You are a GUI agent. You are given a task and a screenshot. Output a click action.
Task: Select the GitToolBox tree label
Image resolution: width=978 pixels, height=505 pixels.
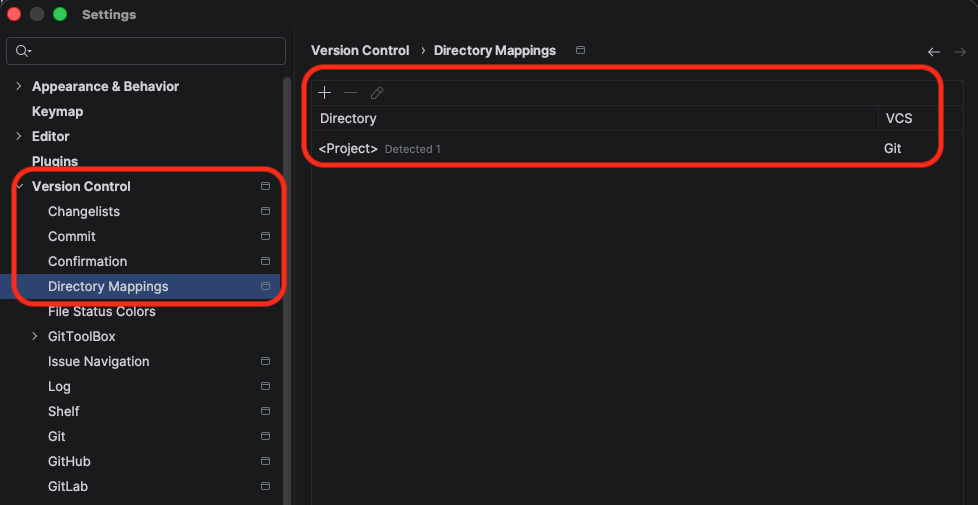(82, 336)
